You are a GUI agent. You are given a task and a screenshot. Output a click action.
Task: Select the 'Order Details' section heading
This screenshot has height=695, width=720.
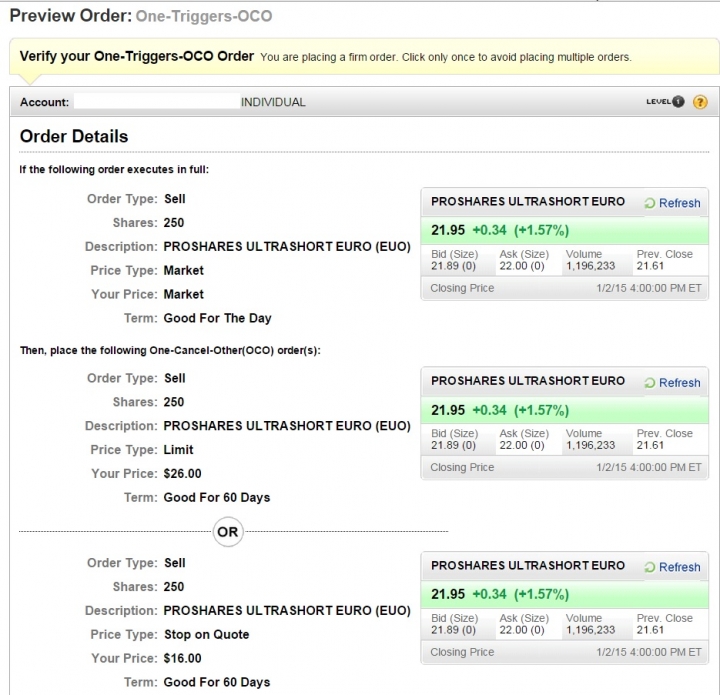pos(74,136)
